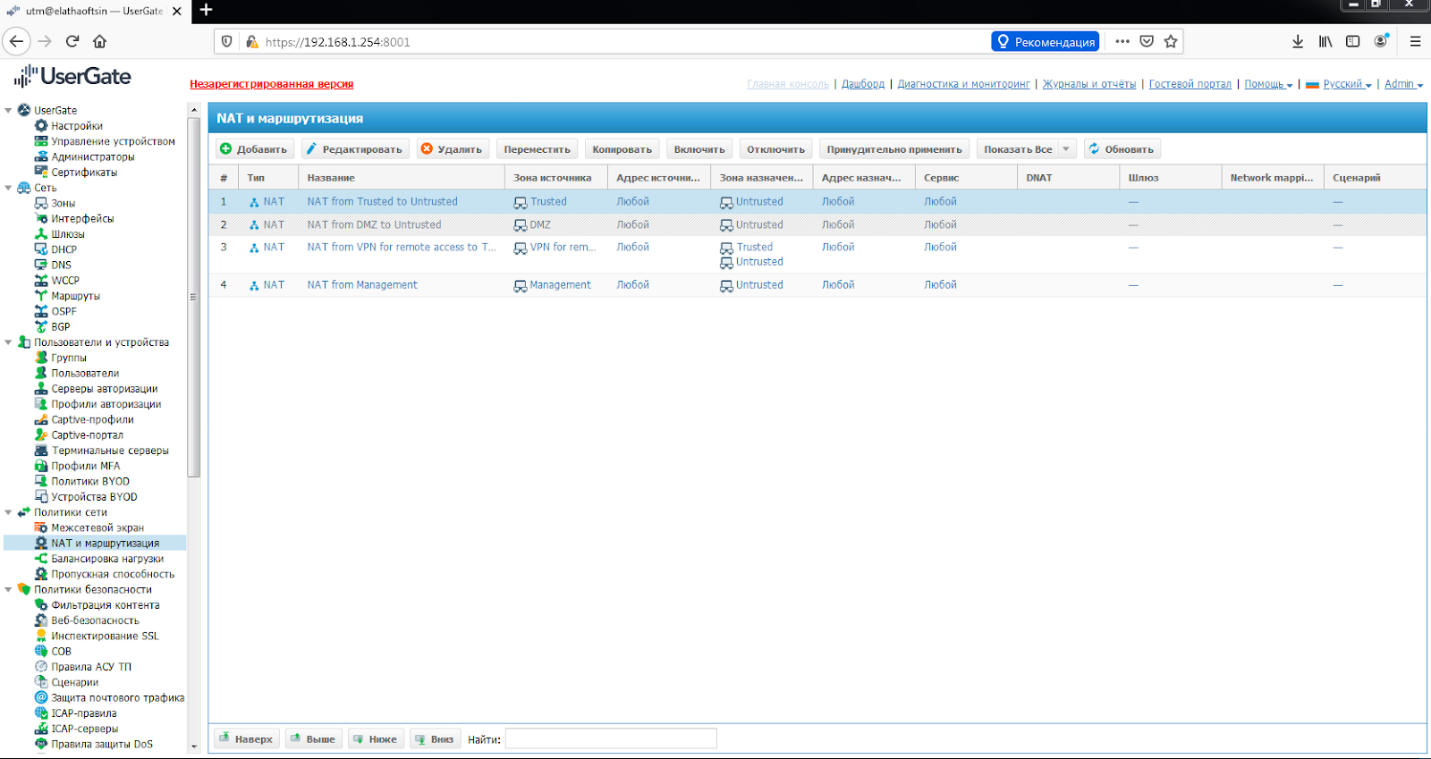Reload the page with the refresh icon
This screenshot has width=1431, height=759.
pos(72,42)
